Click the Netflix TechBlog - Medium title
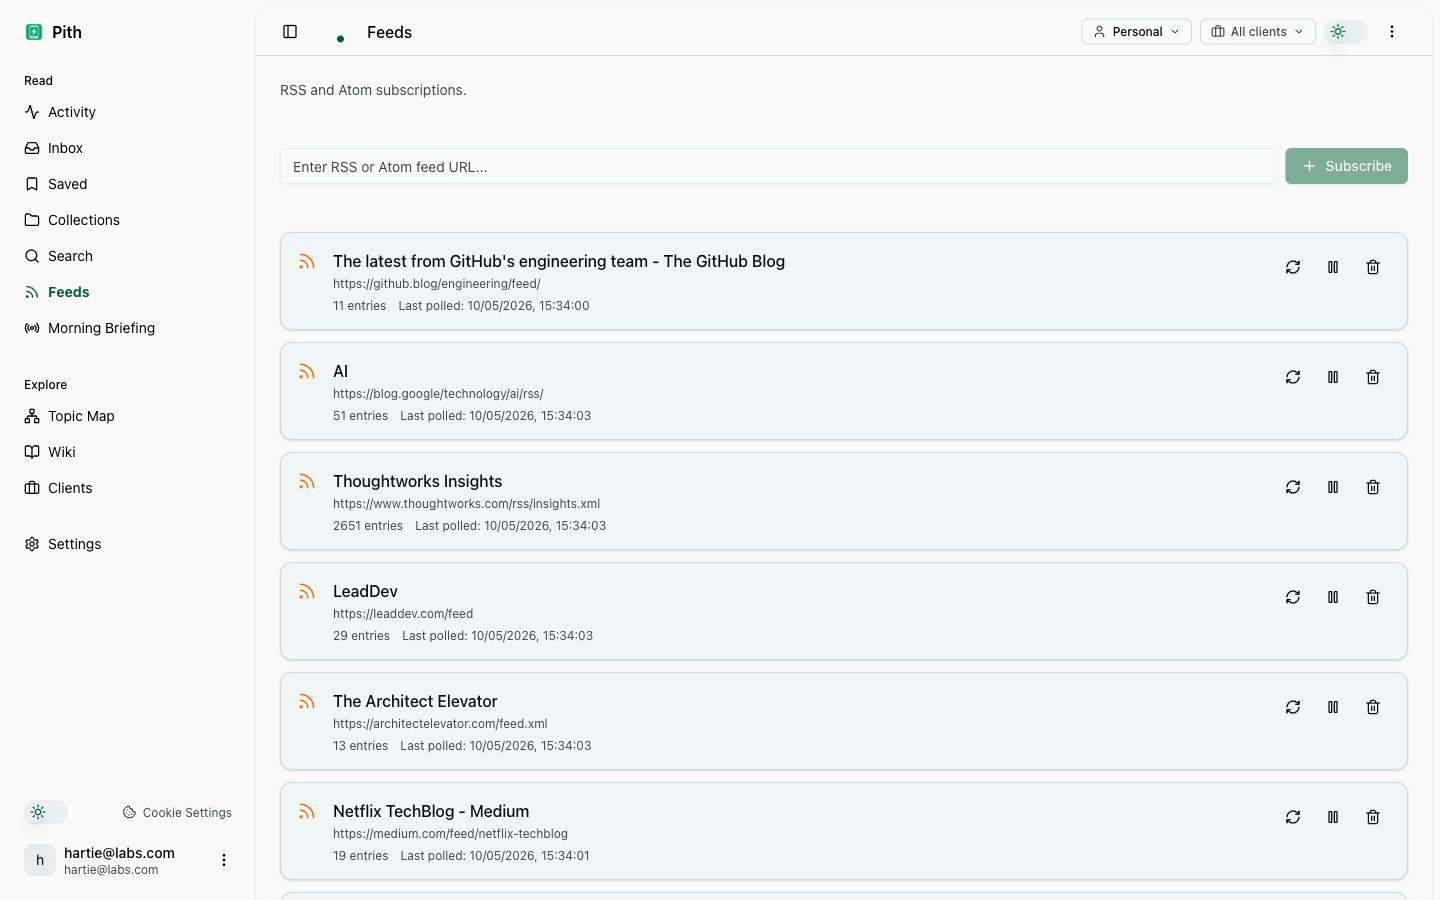 coord(431,811)
